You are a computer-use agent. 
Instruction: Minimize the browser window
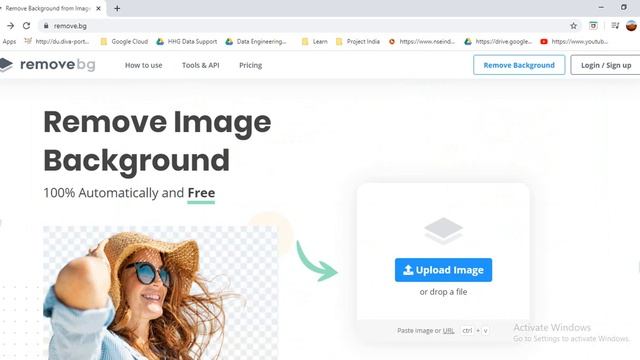(x=601, y=7)
